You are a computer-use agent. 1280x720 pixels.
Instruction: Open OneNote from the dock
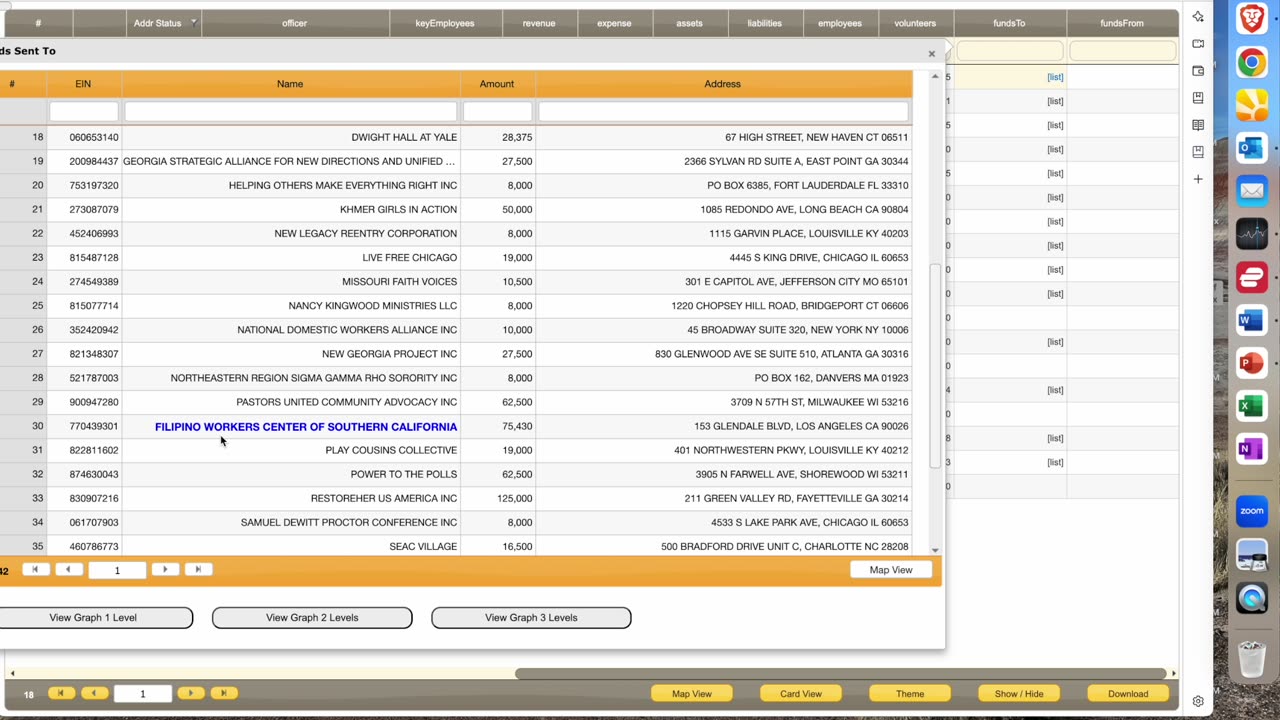click(x=1252, y=449)
